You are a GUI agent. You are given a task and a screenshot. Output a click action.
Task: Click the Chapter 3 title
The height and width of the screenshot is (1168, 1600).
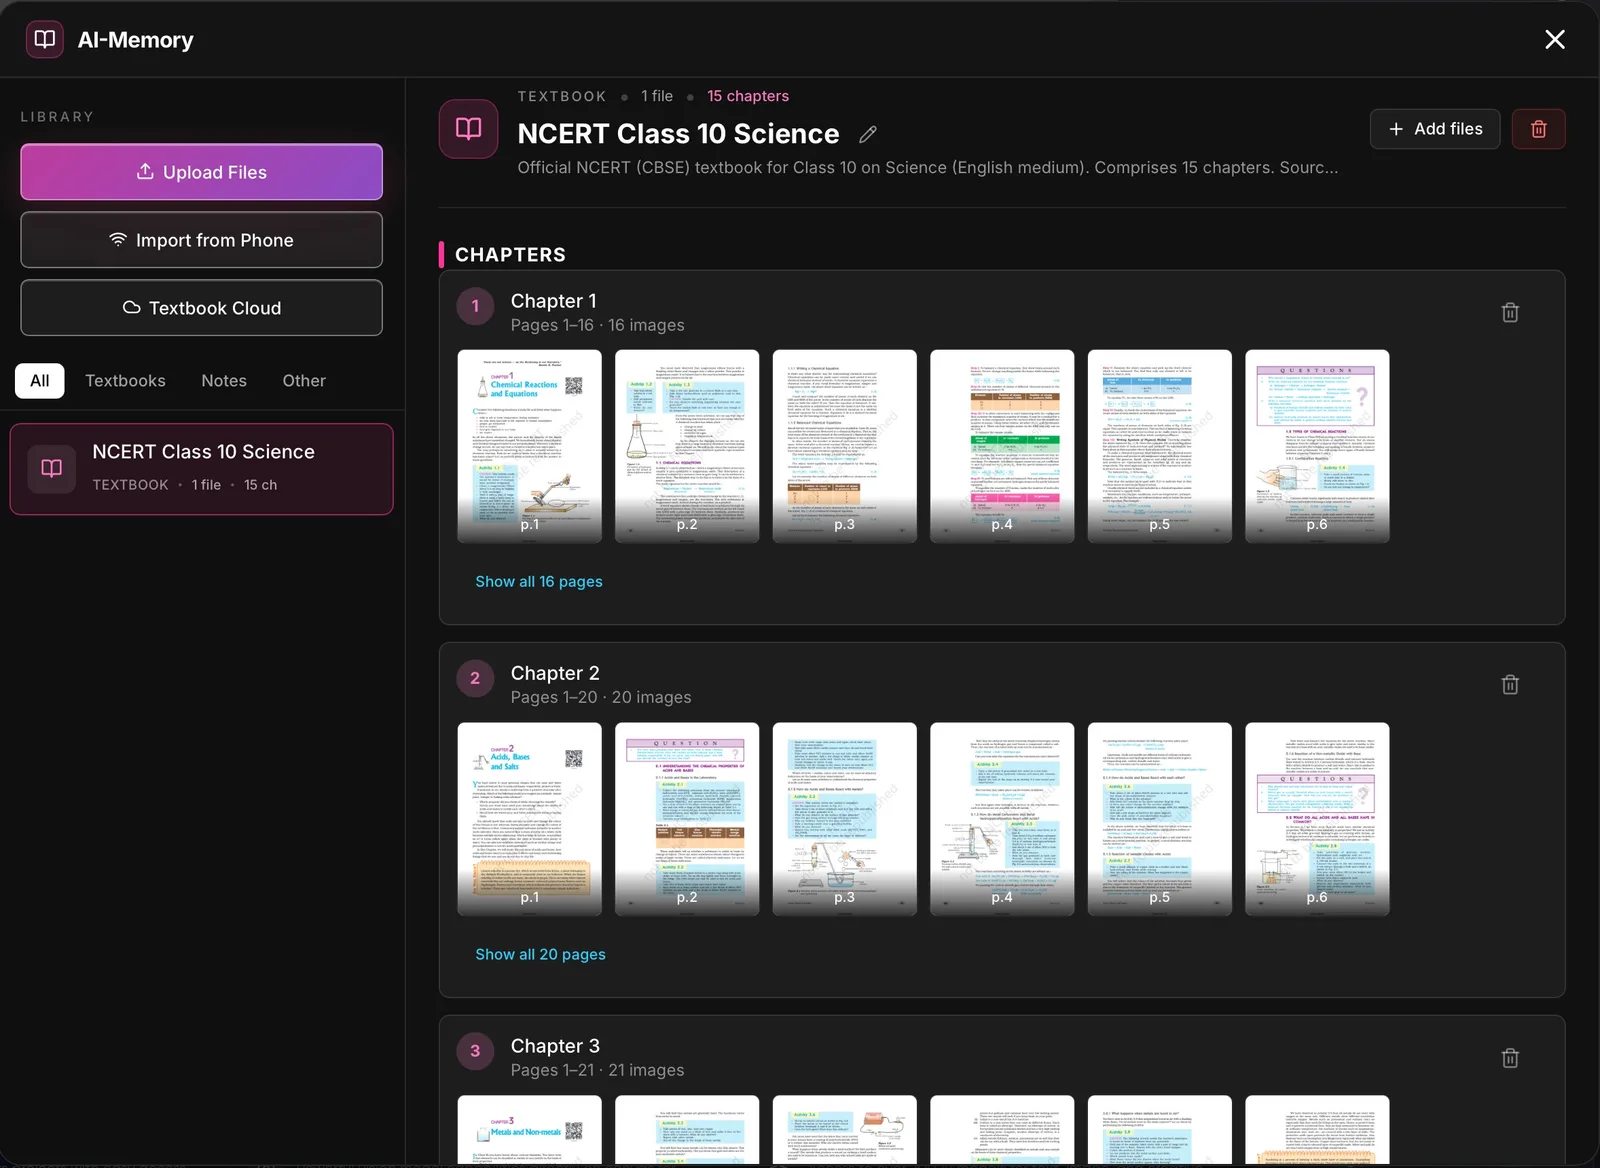click(x=555, y=1046)
